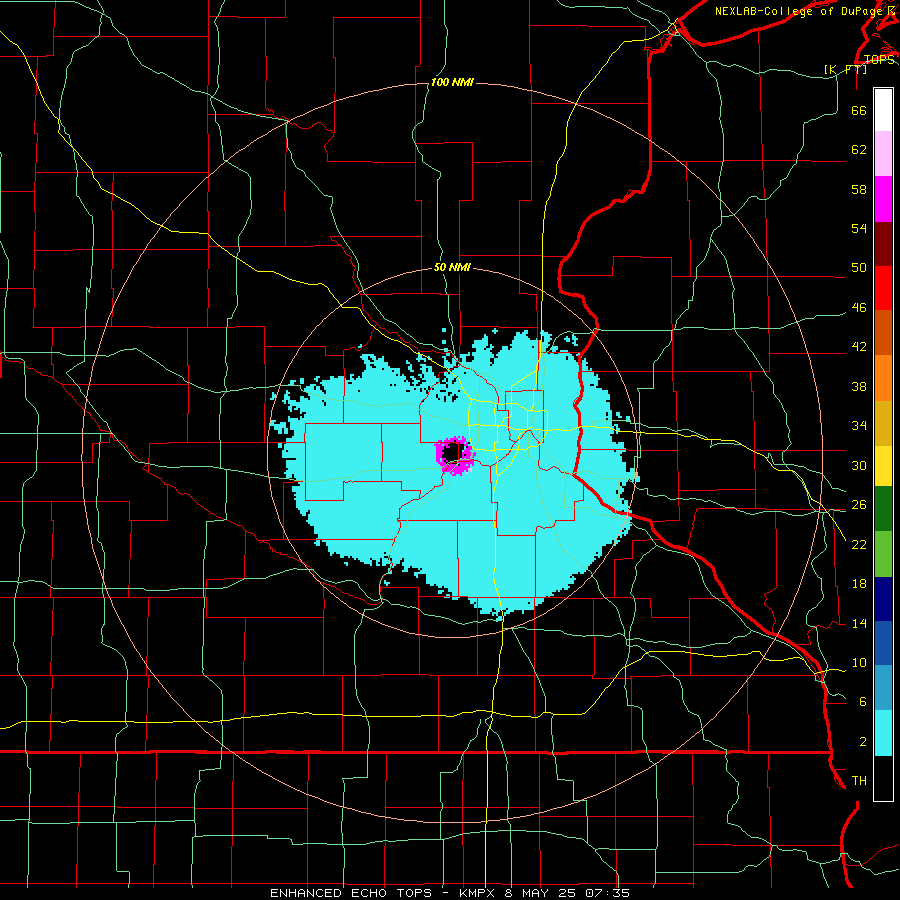Screen dimensions: 900x900
Task: Click the '[K FT]' units label
Action: click(846, 69)
